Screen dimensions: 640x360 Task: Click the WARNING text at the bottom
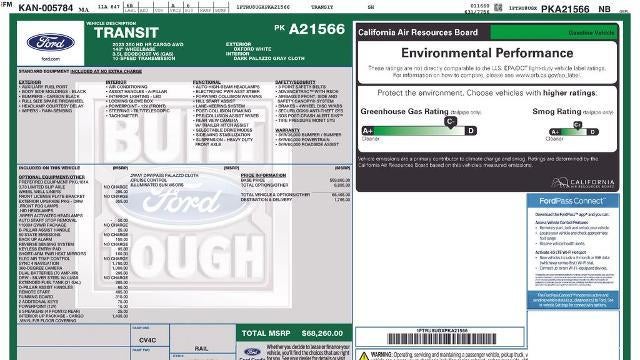[x=382, y=354]
